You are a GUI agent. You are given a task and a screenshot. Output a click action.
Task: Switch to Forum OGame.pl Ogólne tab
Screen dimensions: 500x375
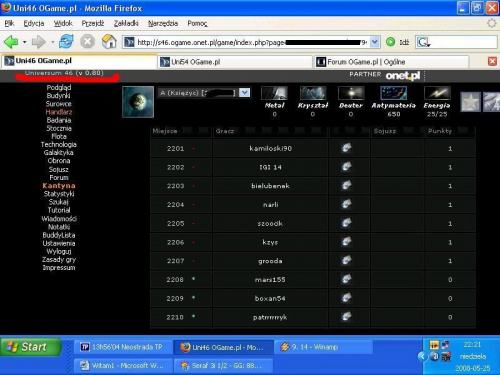click(x=391, y=62)
